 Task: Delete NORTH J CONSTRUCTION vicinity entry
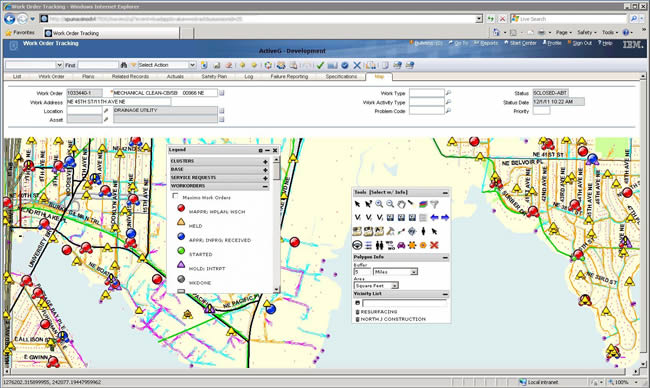click(357, 319)
